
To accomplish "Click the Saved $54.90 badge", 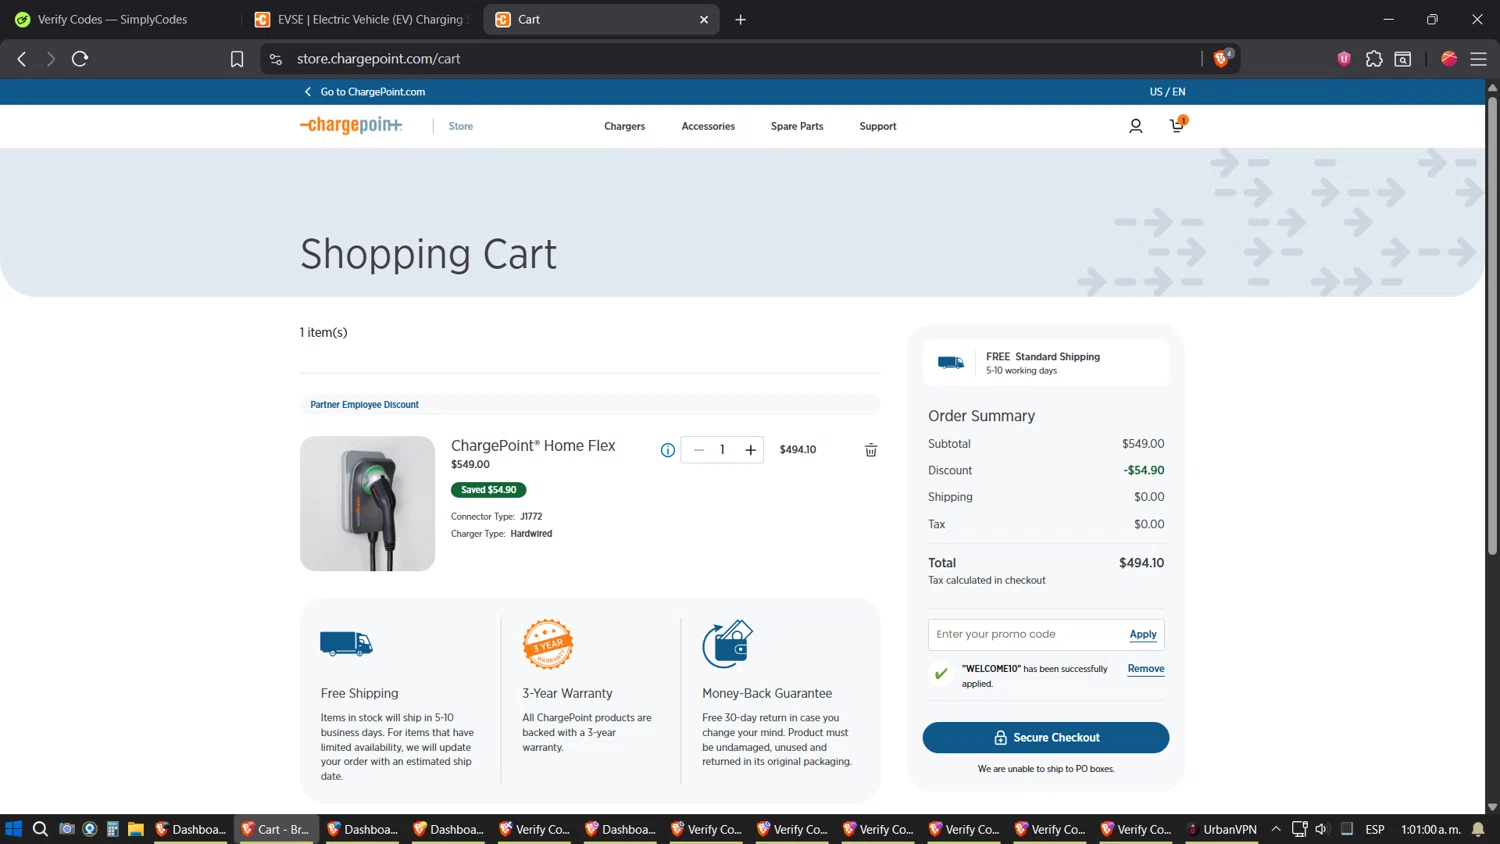I will 488,490.
